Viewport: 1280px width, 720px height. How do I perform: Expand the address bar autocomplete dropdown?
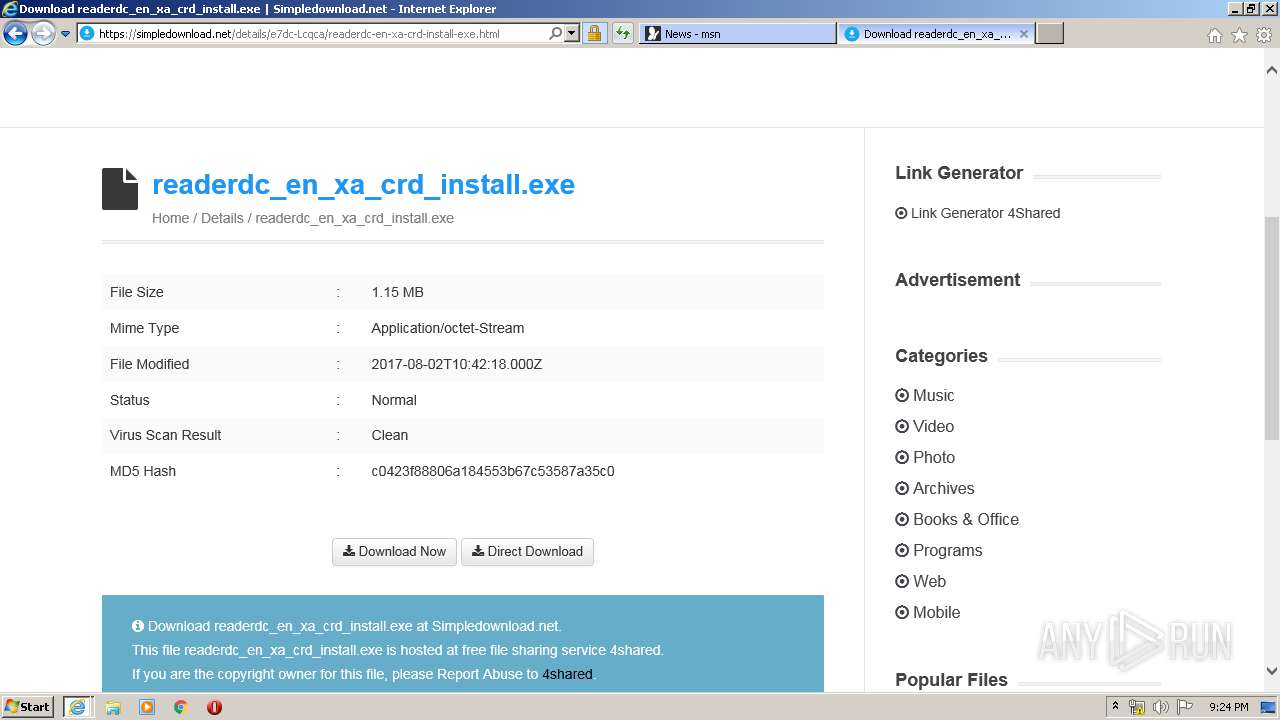coord(572,34)
